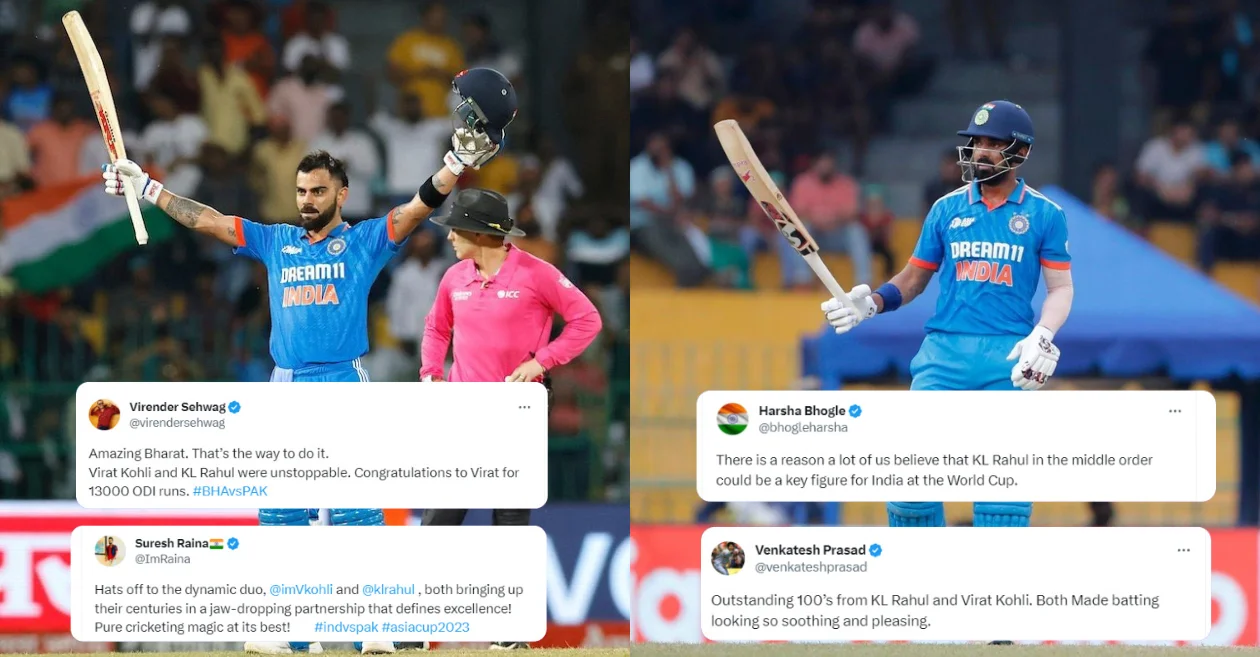This screenshot has height=657, width=1260.
Task: Click Harsha Bhogle's blue verified badge
Action: pyautogui.click(x=855, y=411)
